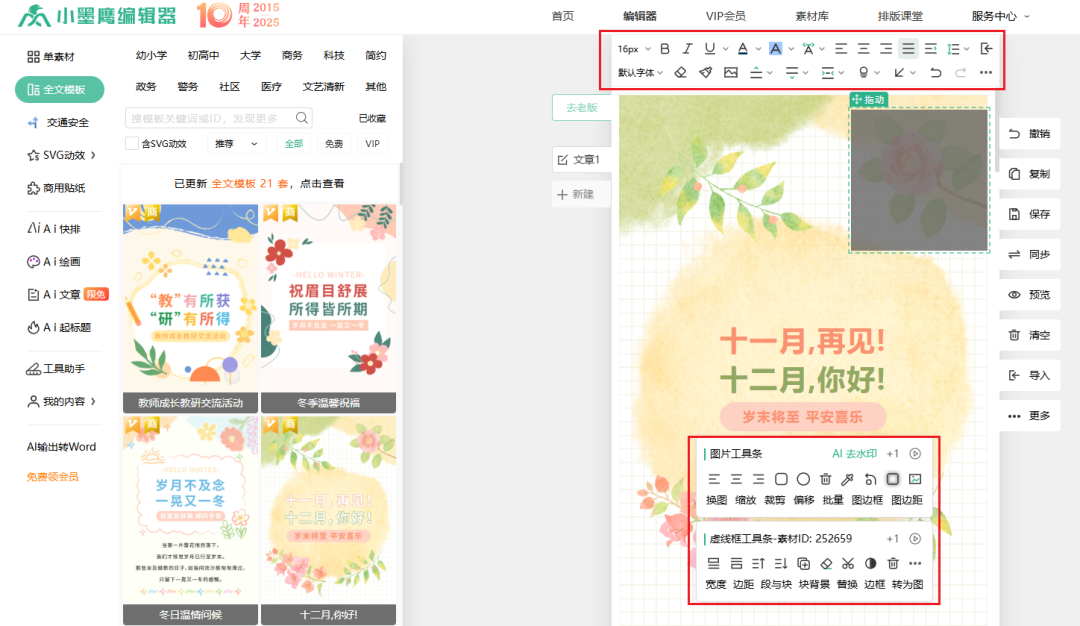The width and height of the screenshot is (1080, 626).
Task: Click the highlight color A swatch
Action: click(776, 49)
